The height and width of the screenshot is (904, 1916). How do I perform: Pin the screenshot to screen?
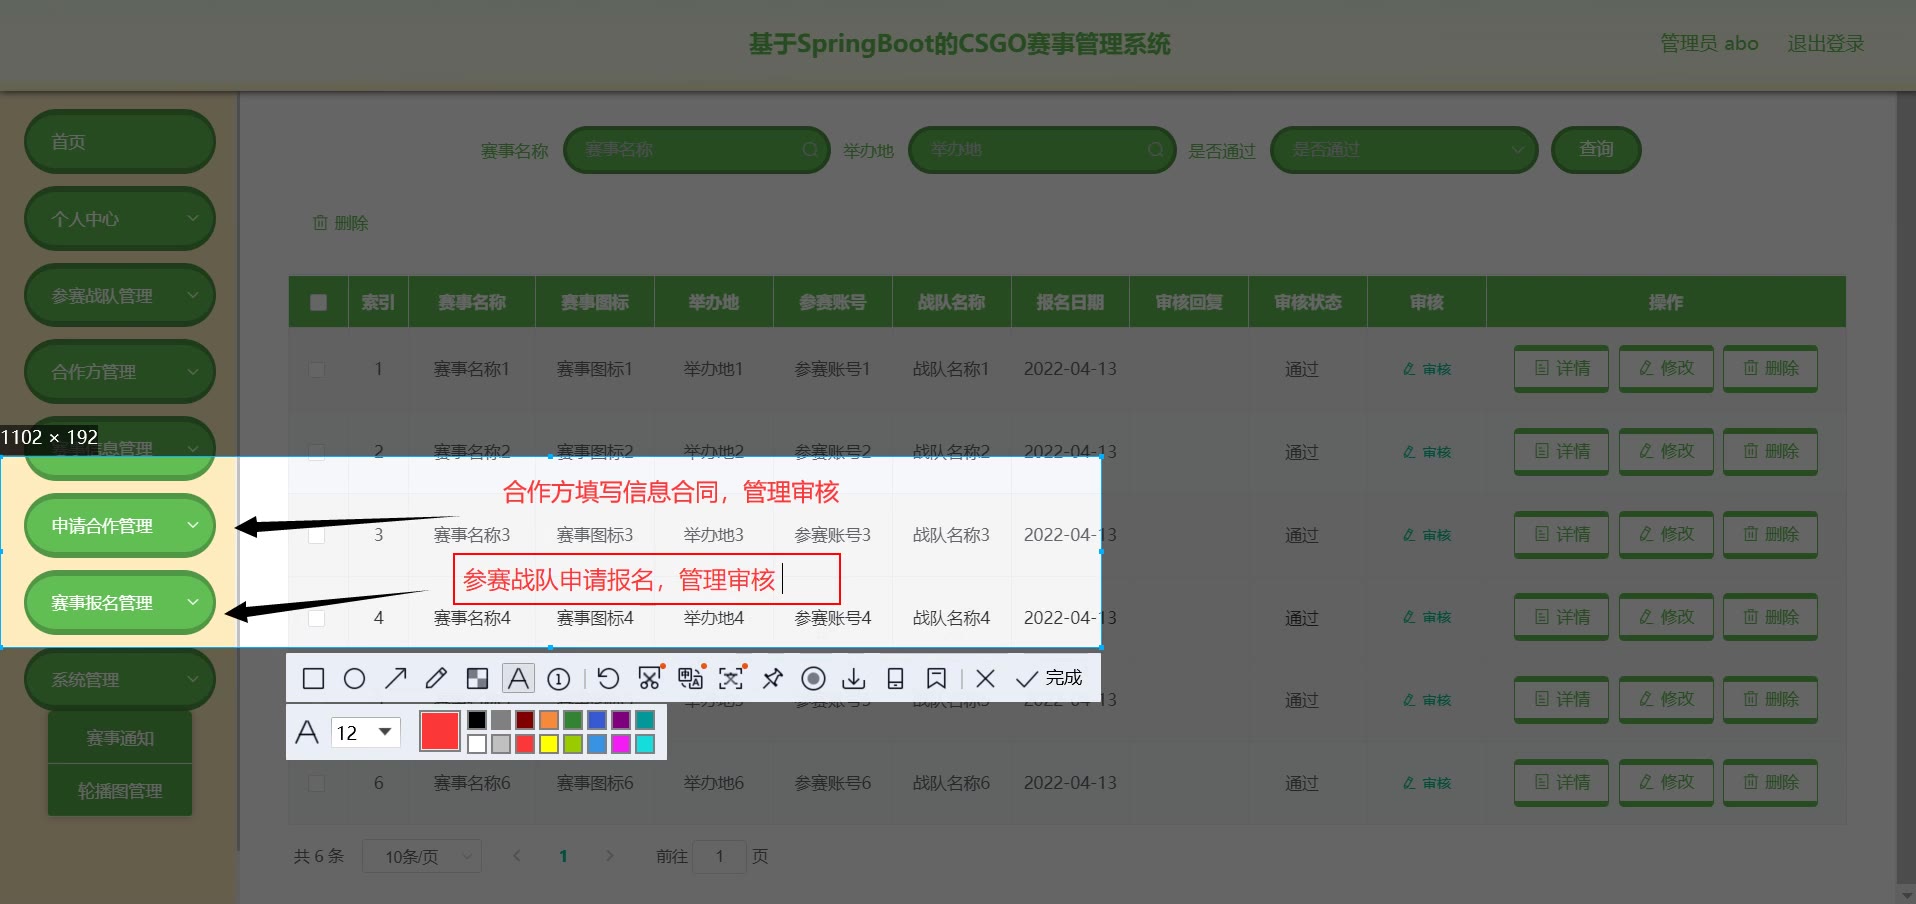pyautogui.click(x=772, y=679)
